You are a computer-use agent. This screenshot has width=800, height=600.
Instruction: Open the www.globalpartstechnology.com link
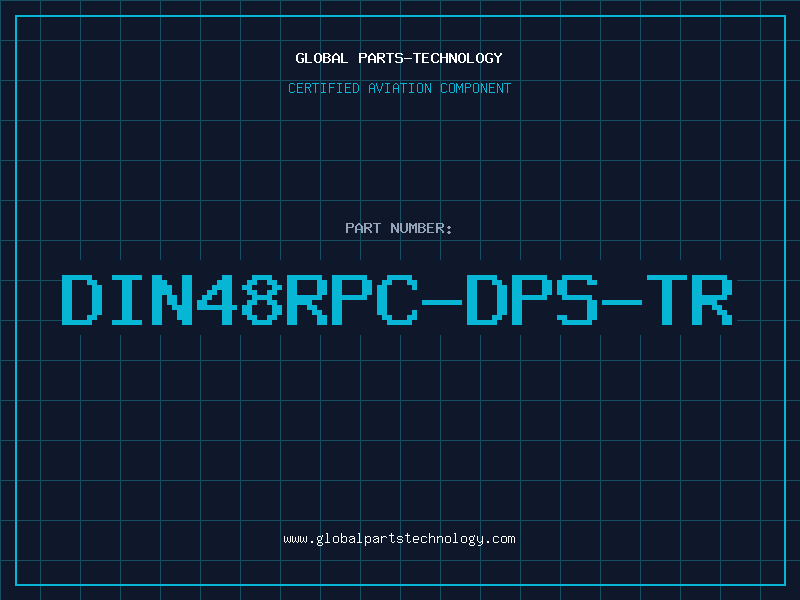[399, 539]
